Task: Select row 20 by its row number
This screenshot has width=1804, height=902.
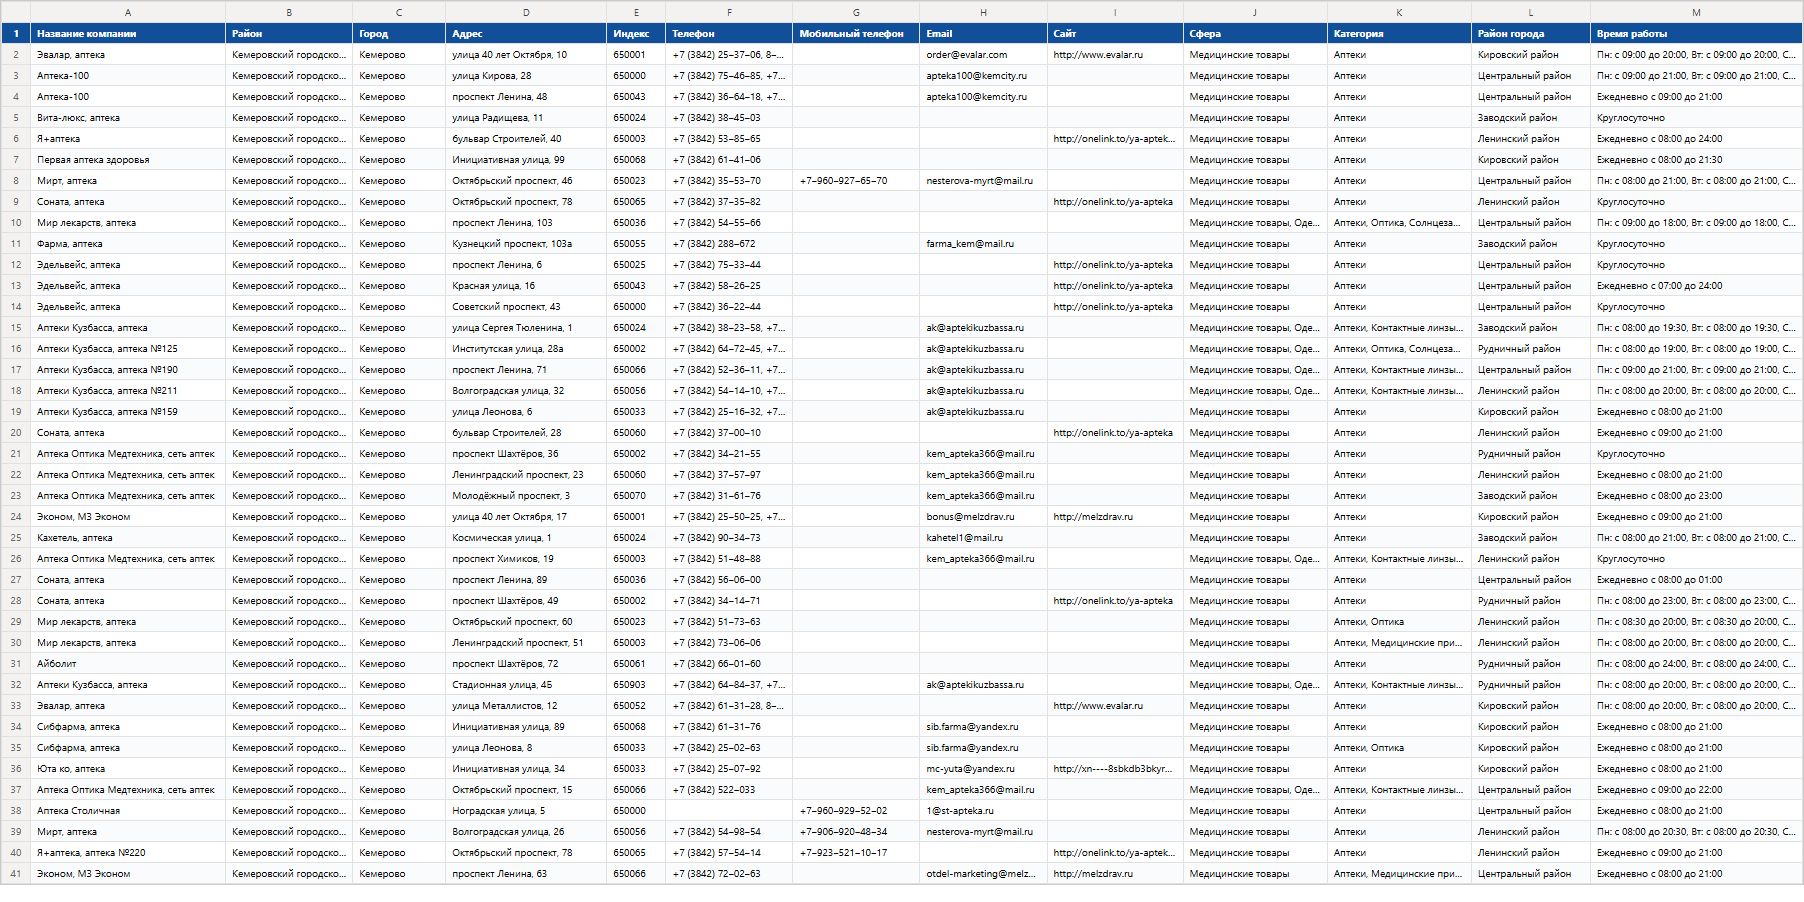Action: [16, 433]
